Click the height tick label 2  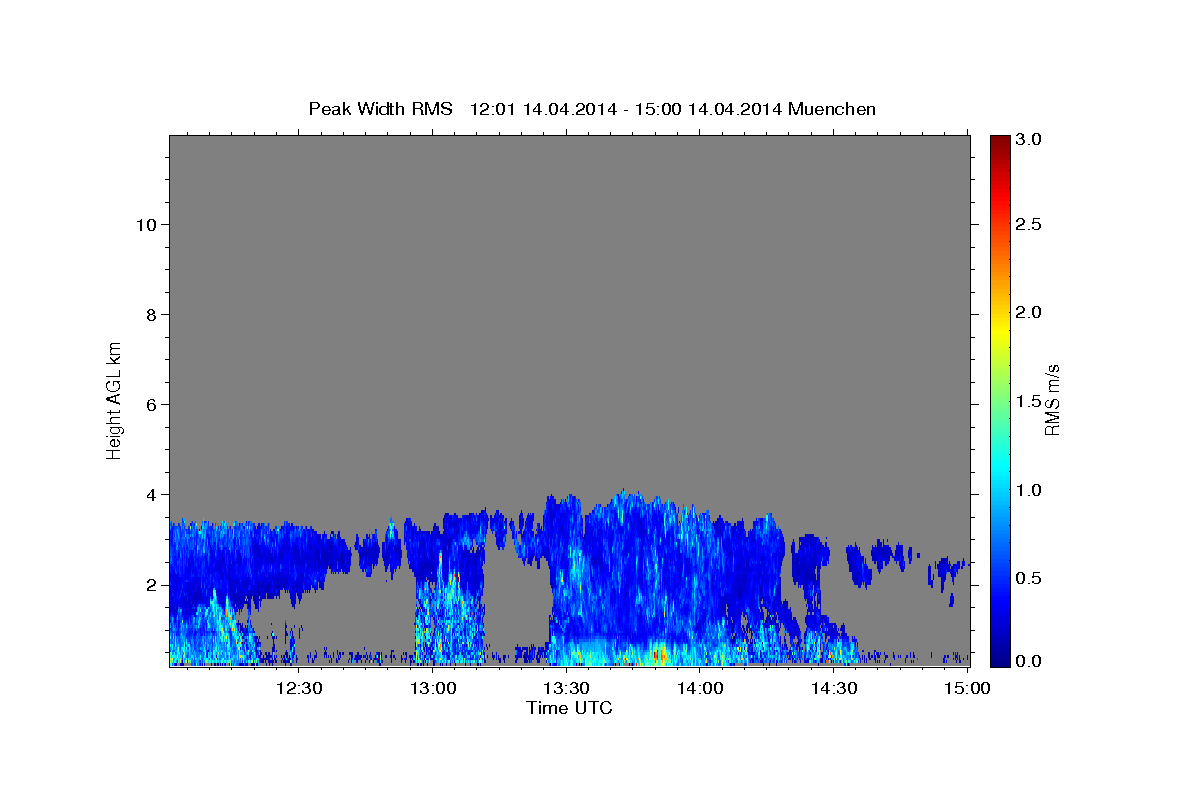153,585
